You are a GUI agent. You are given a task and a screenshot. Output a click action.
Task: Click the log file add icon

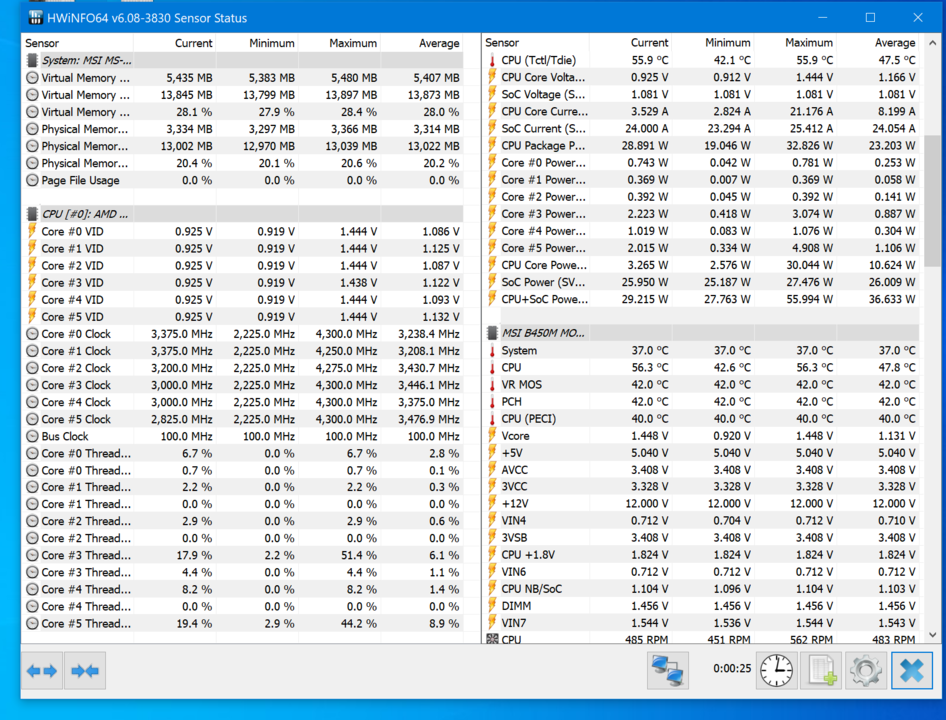point(821,671)
